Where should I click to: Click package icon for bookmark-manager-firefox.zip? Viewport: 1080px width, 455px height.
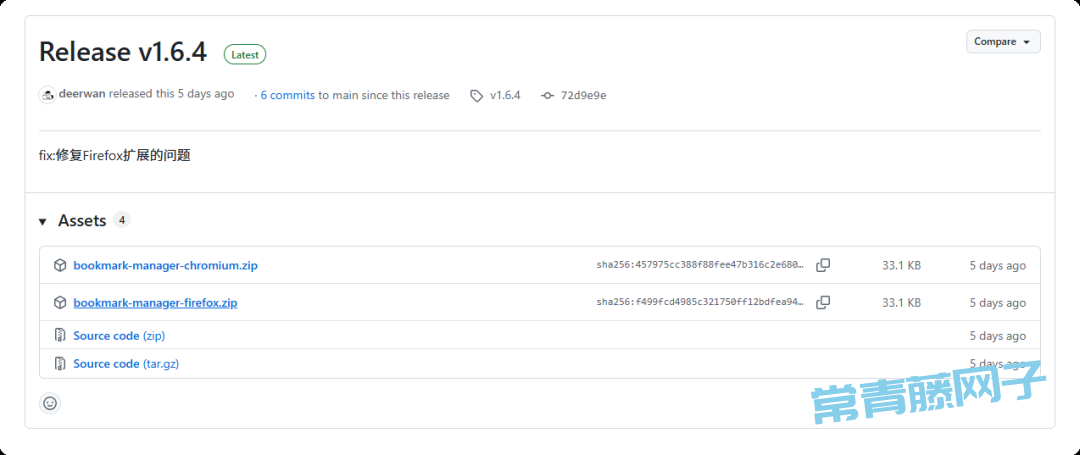(x=60, y=302)
